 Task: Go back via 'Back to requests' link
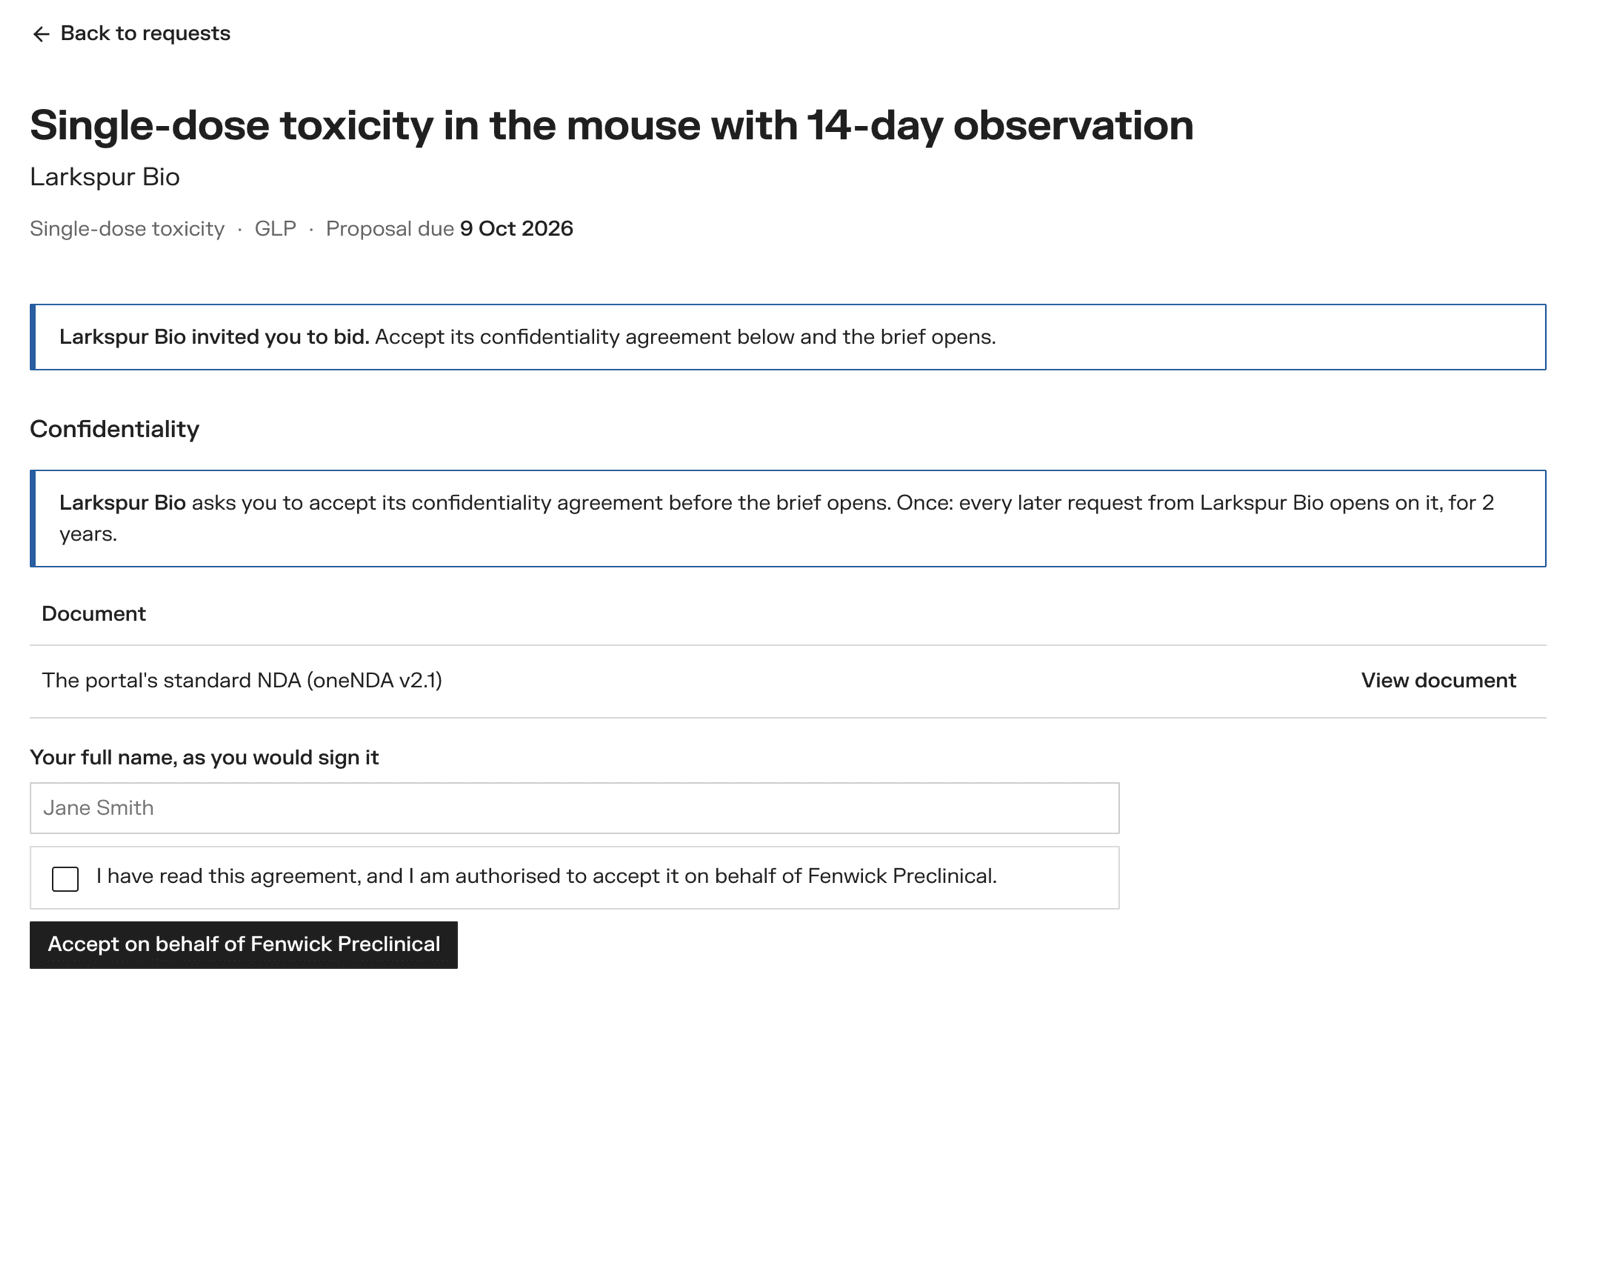[130, 34]
